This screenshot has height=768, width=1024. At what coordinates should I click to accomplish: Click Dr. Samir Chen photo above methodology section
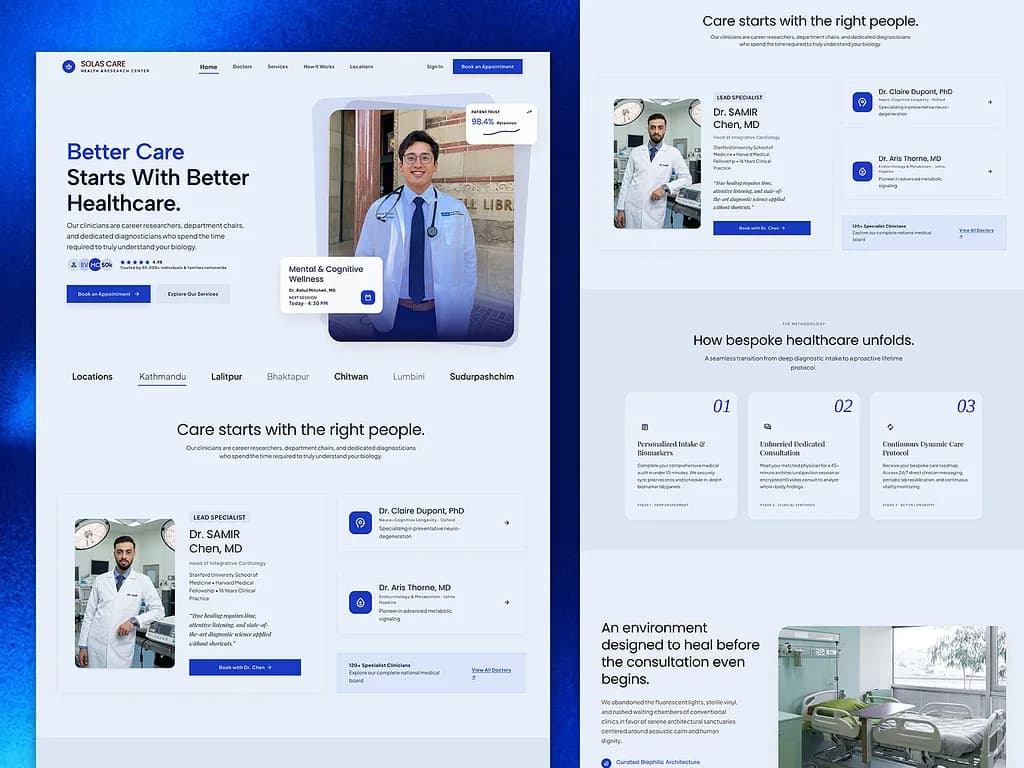pyautogui.click(x=657, y=163)
